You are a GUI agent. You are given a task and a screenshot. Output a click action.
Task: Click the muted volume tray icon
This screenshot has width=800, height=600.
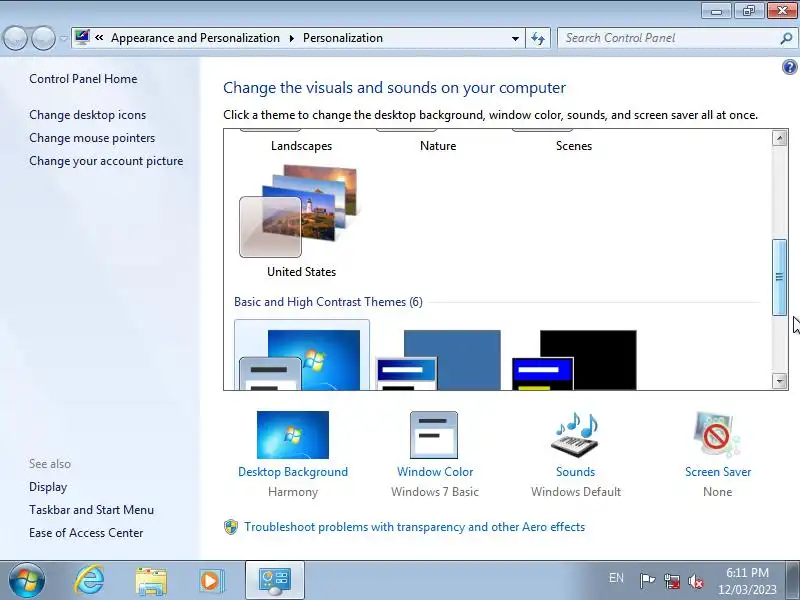coord(696,581)
